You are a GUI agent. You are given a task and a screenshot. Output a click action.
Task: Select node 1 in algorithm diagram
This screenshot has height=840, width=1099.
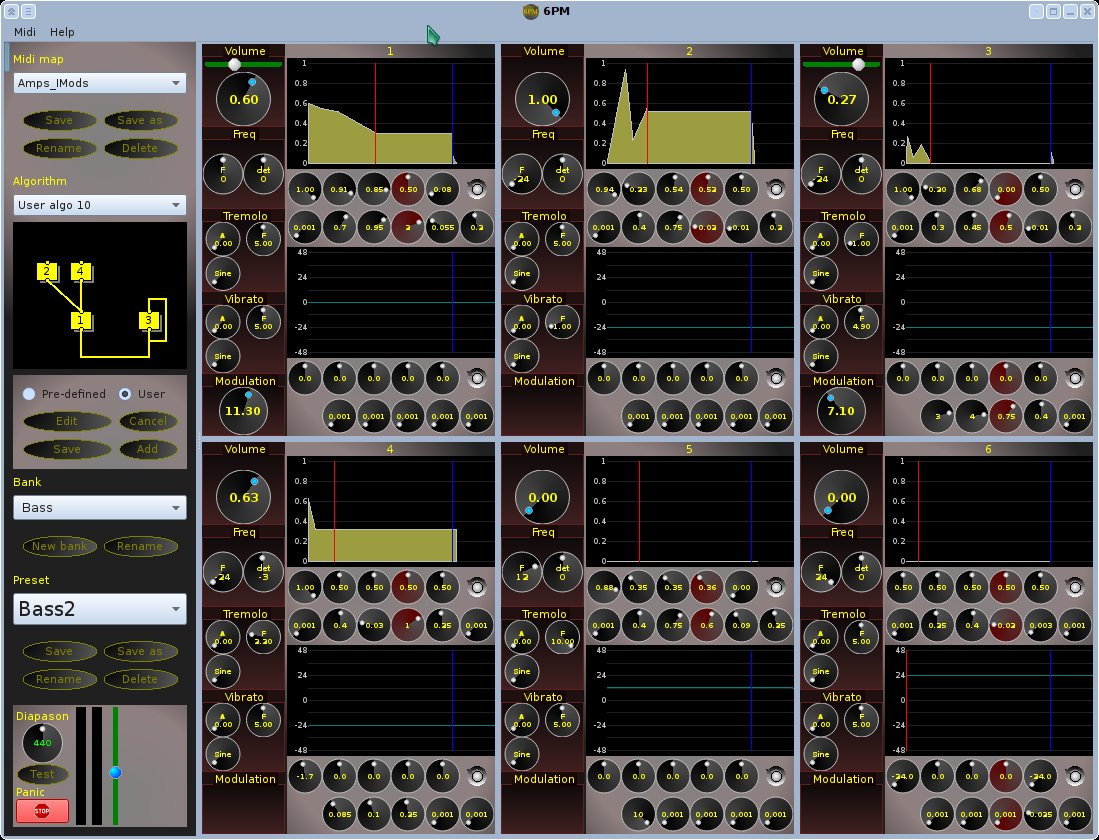pos(81,321)
